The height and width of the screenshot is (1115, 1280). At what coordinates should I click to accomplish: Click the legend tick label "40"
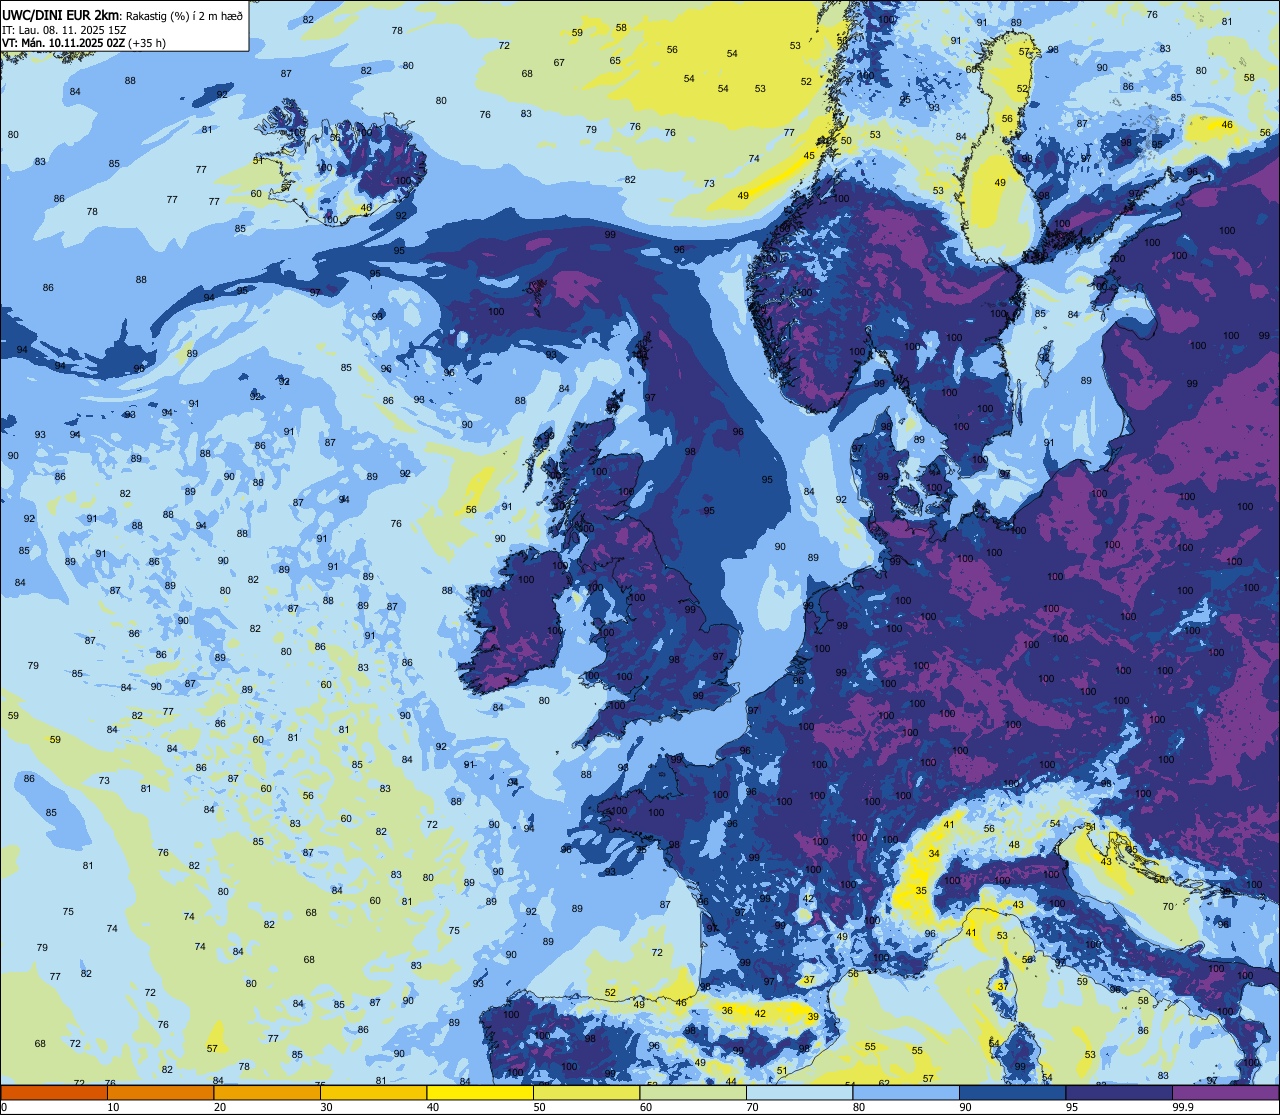coord(432,1108)
